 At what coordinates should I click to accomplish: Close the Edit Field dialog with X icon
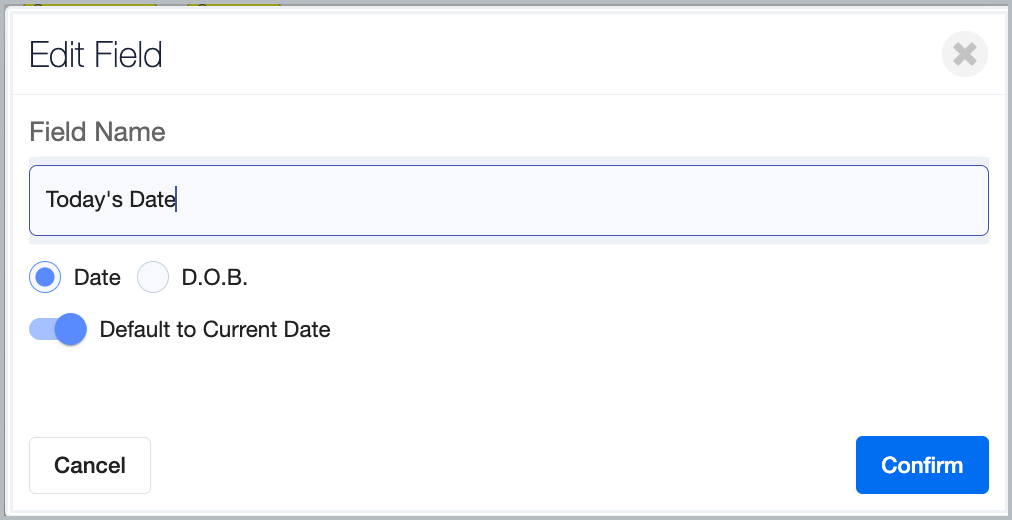tap(964, 54)
